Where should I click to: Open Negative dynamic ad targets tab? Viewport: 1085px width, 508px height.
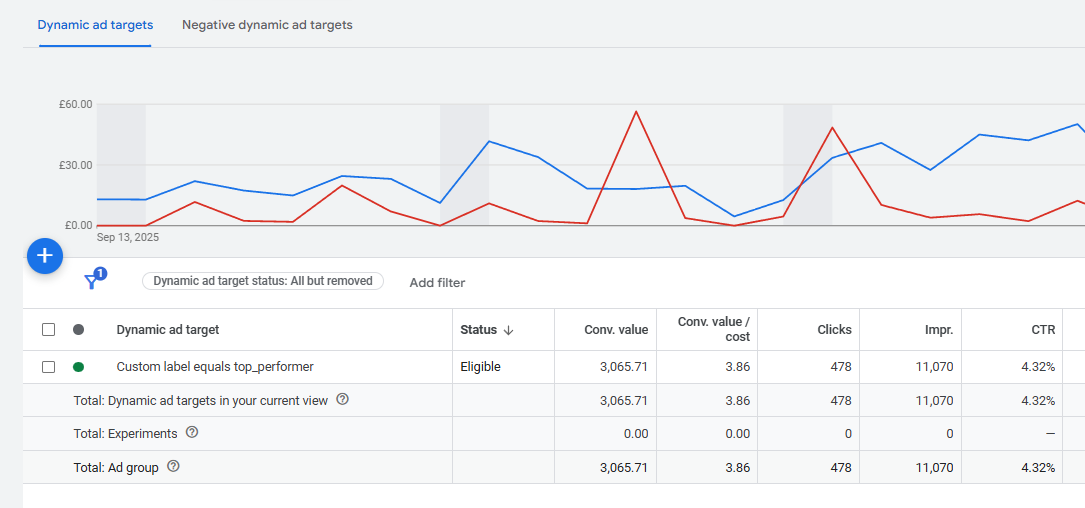(x=267, y=25)
